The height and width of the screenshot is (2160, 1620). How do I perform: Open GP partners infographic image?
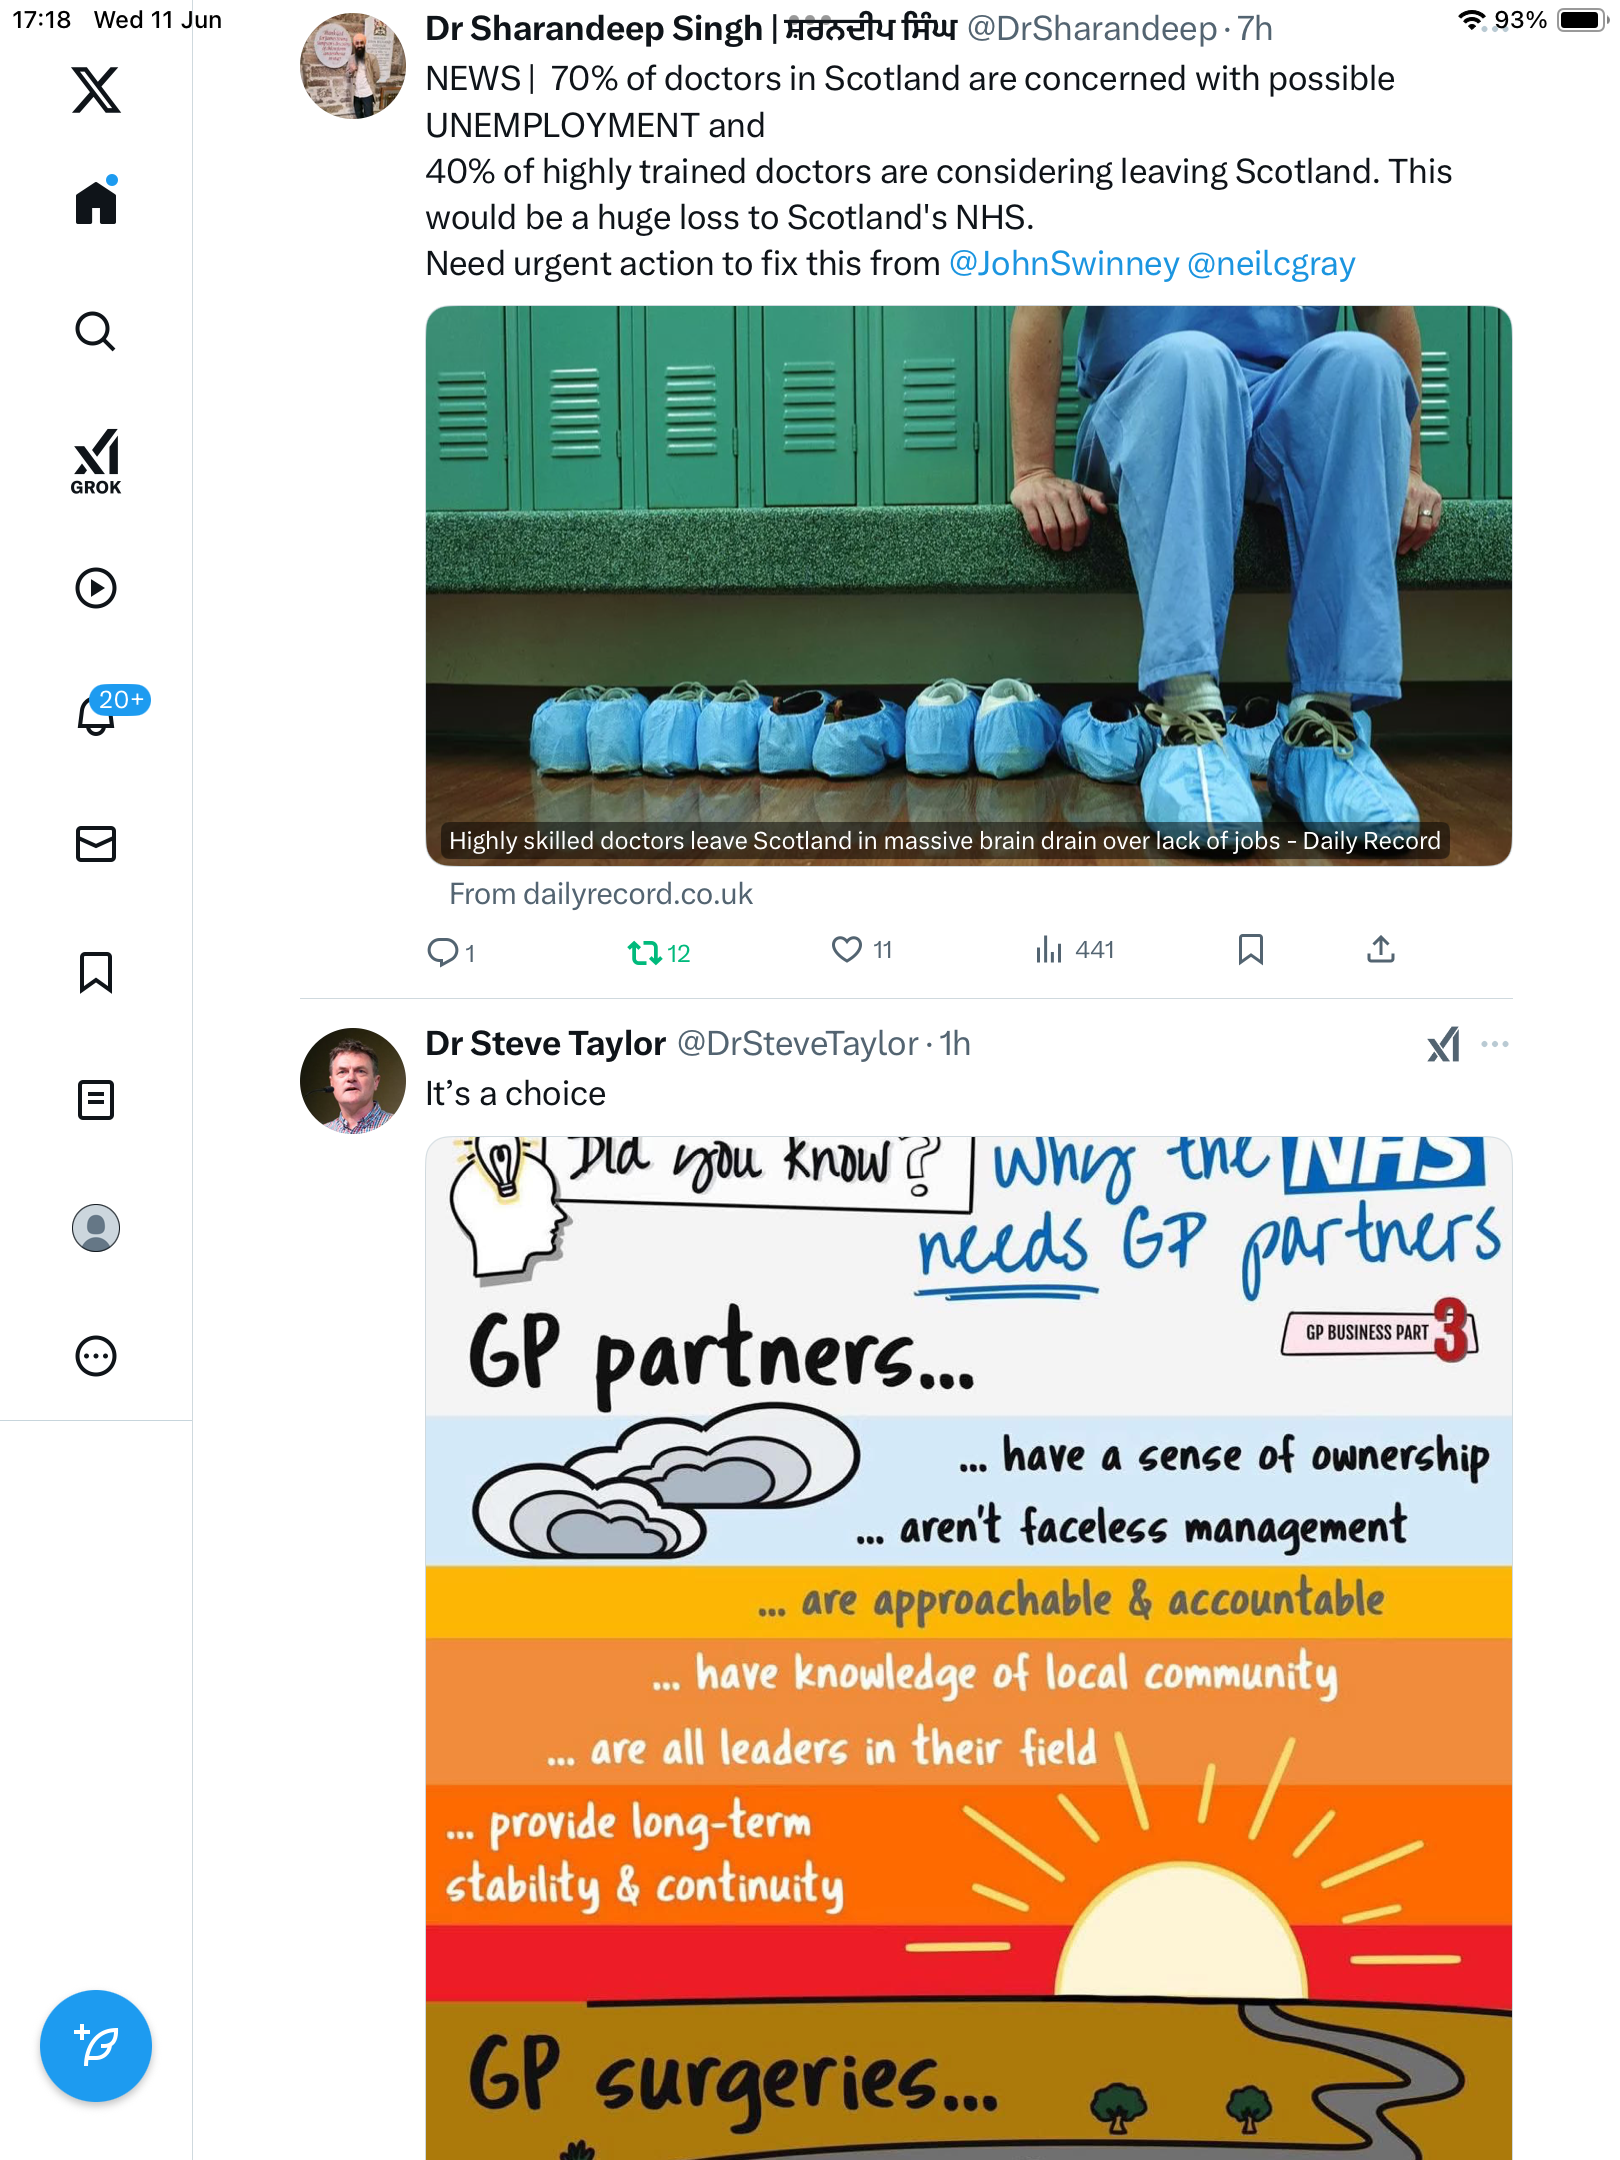coord(968,1648)
